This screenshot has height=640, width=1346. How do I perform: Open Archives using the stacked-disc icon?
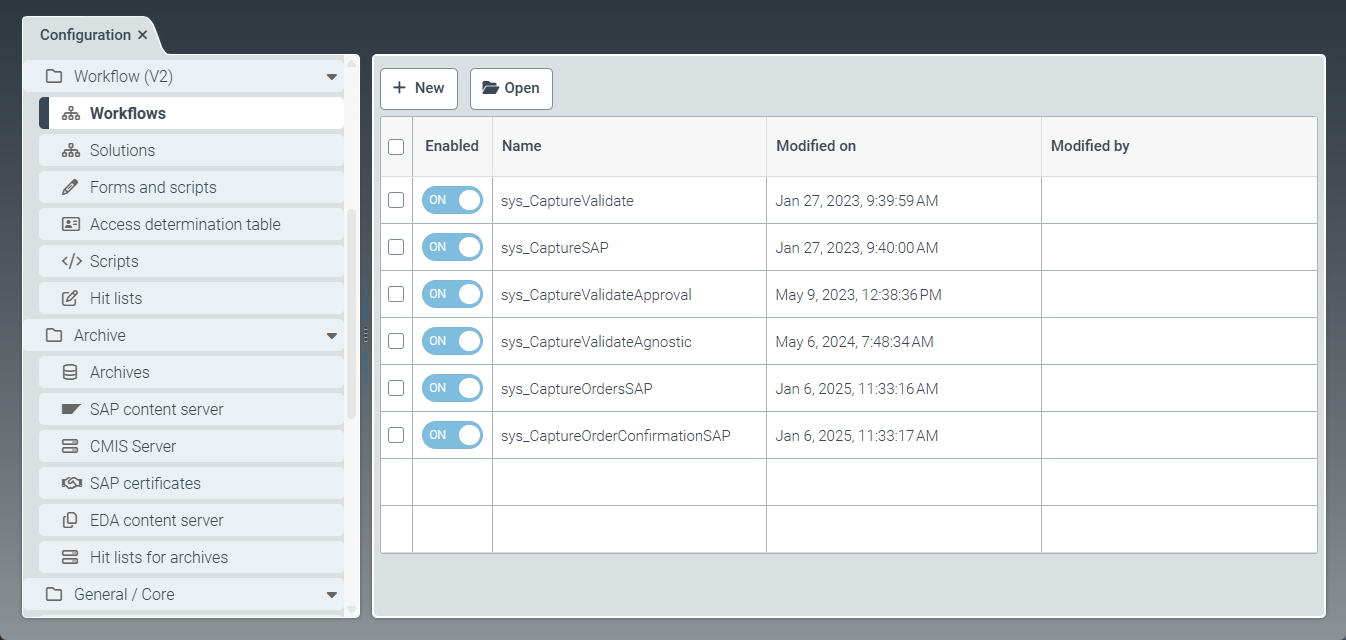pos(70,372)
